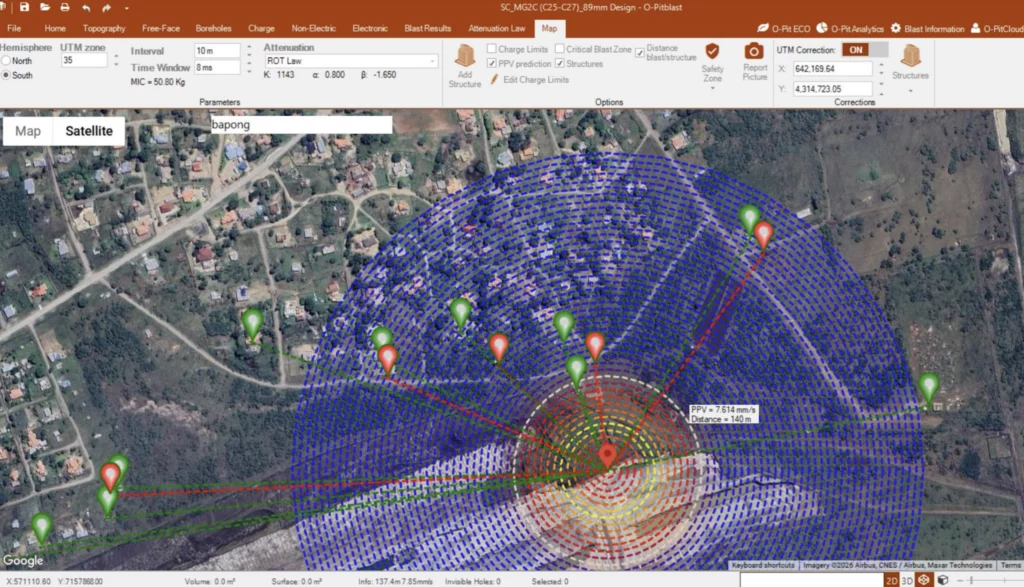The height and width of the screenshot is (587, 1024).
Task: Click the leftmost green pin at bottom-left
Action: 42,528
